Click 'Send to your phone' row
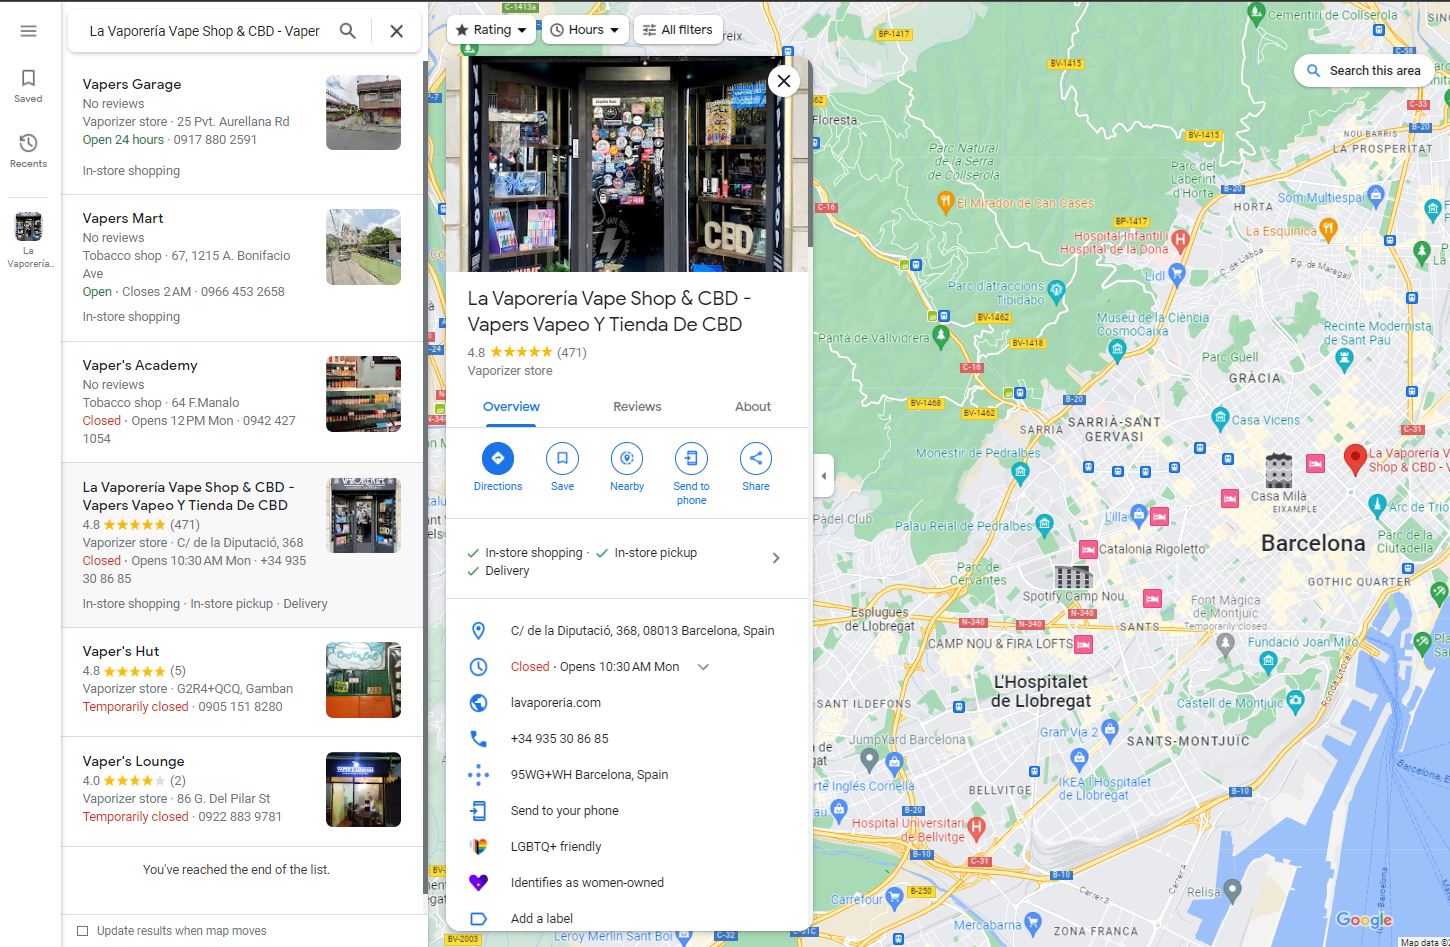Viewport: 1450px width, 947px height. coord(627,811)
